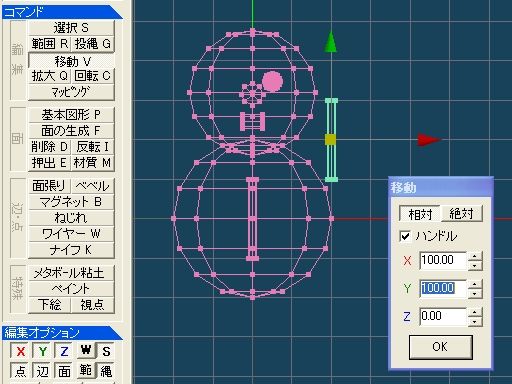Choose 基本図形 P primitive shapes
The image size is (512, 384).
71,115
